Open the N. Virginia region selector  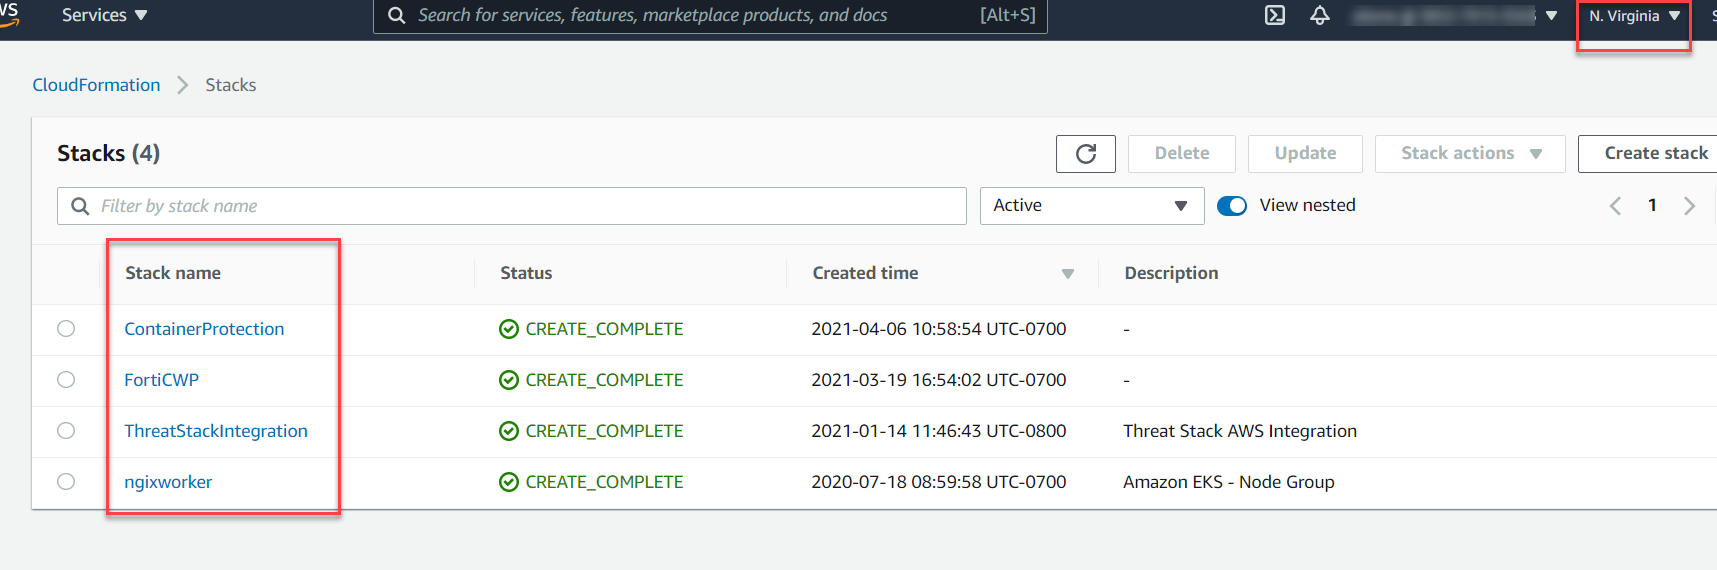point(1633,16)
